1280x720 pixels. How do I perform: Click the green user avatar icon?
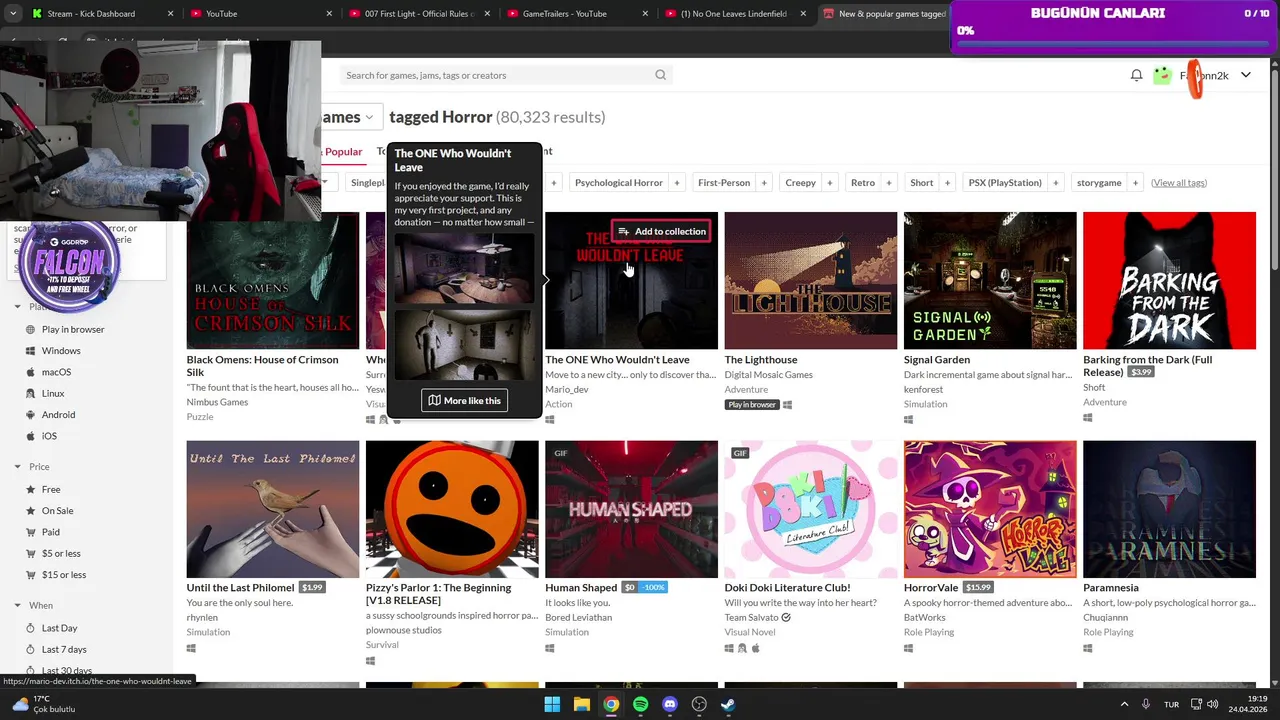point(1162,75)
